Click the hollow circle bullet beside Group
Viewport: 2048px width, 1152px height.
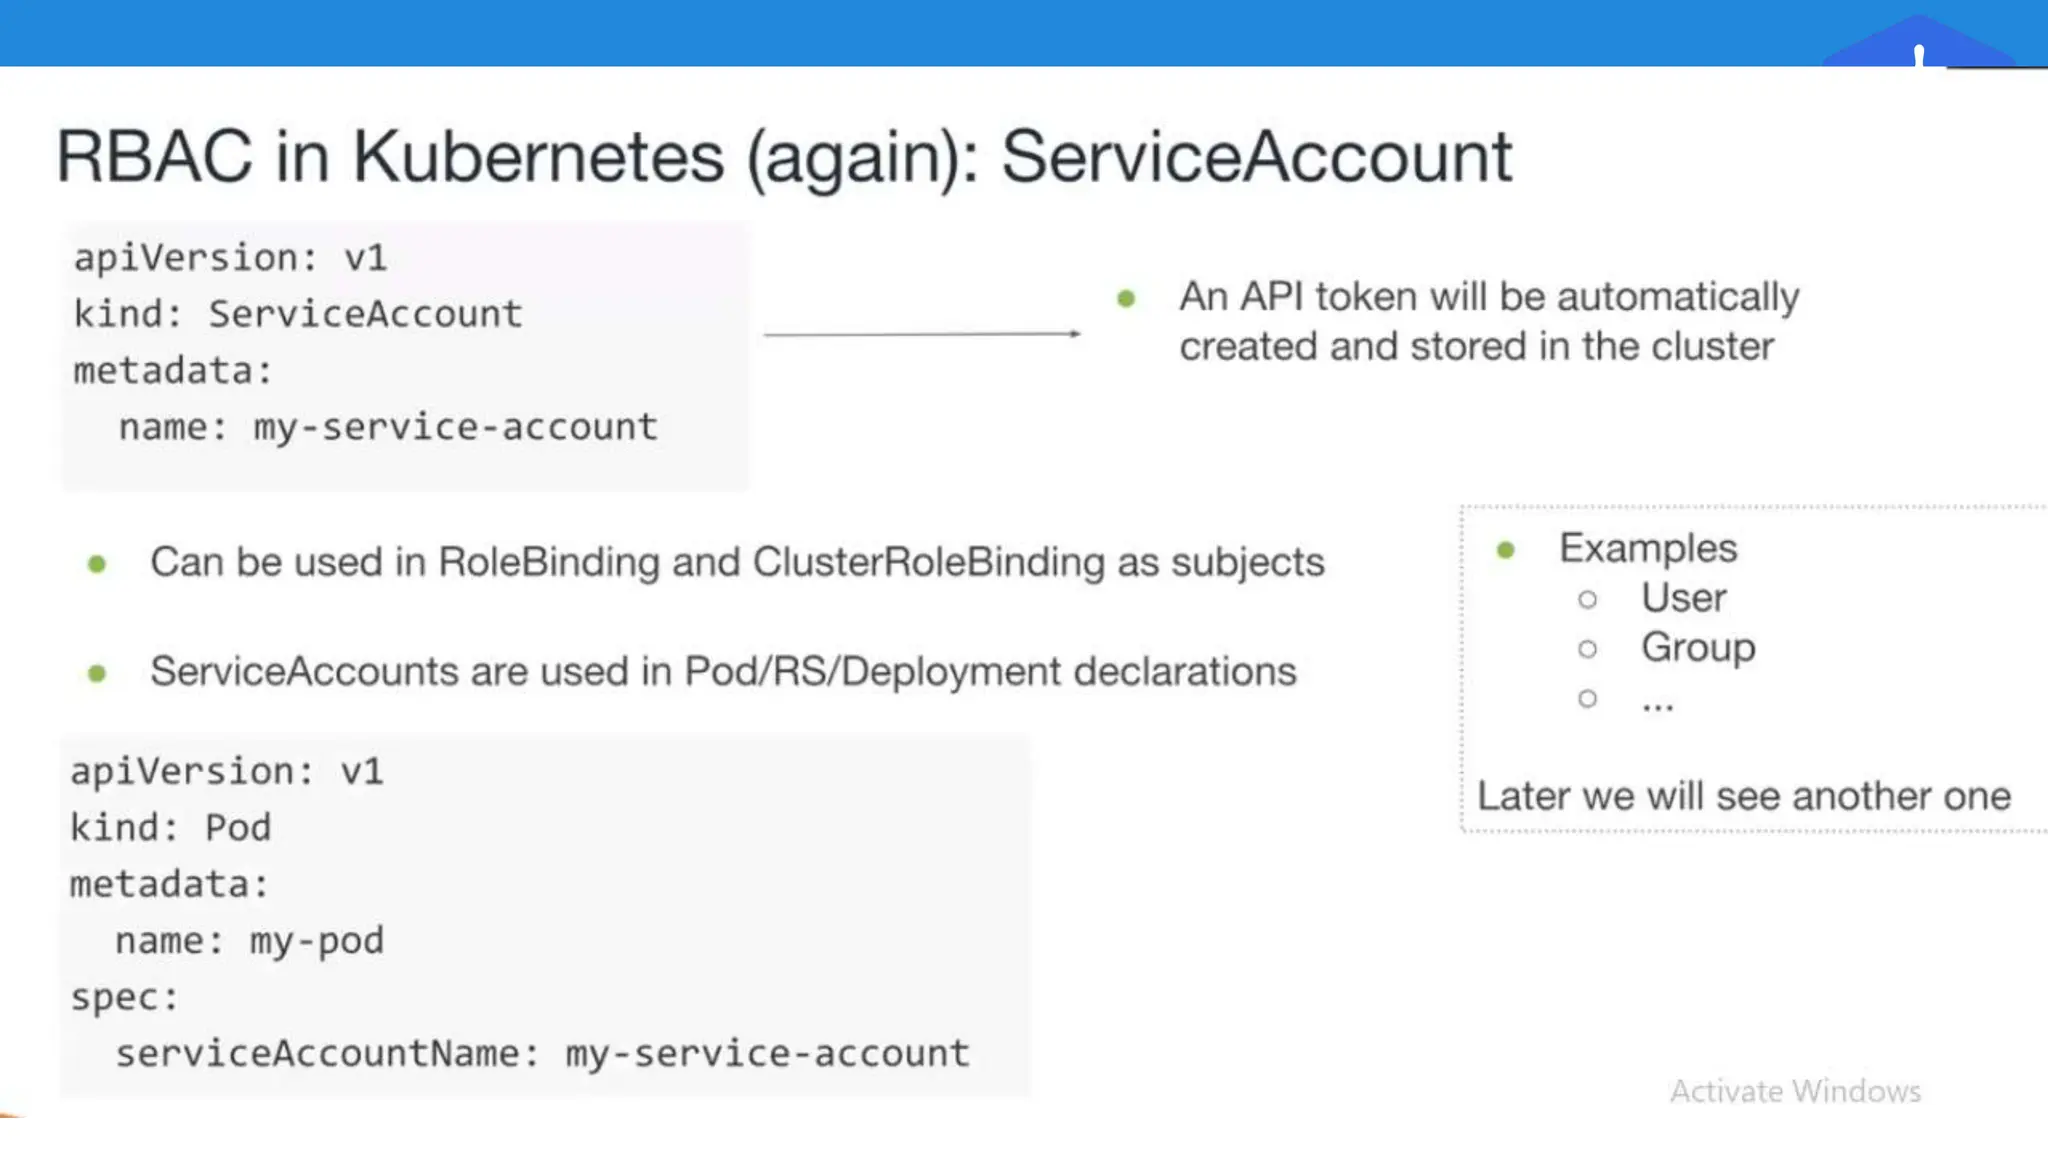[1587, 649]
